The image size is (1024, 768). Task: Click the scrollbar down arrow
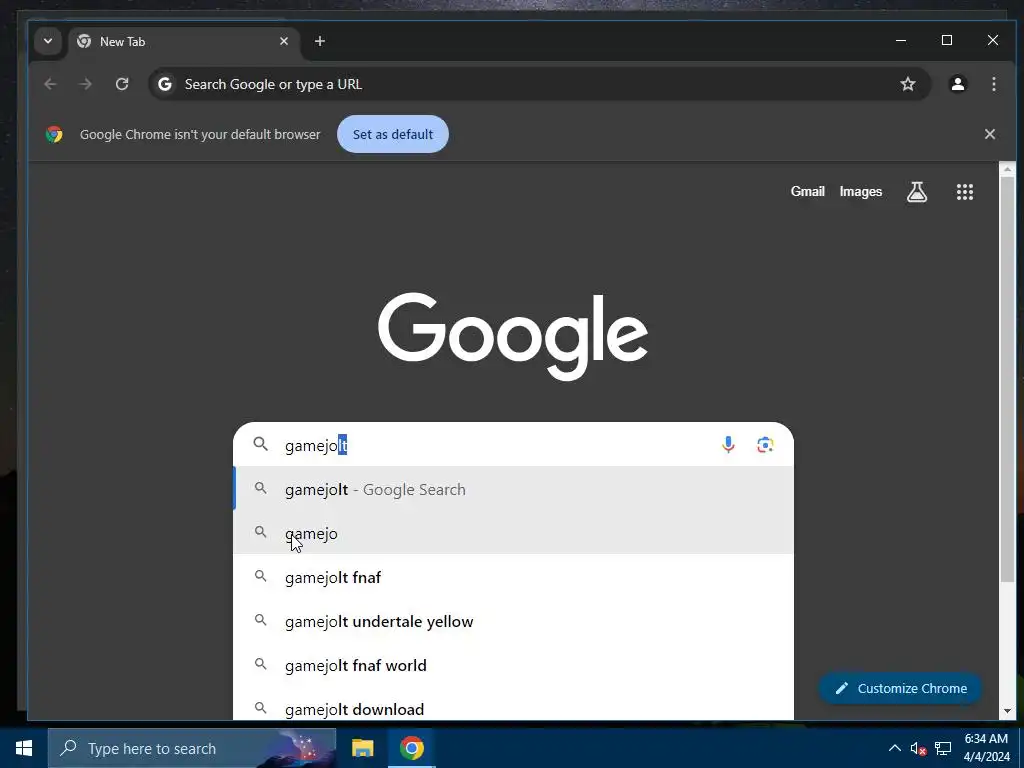coord(1007,711)
